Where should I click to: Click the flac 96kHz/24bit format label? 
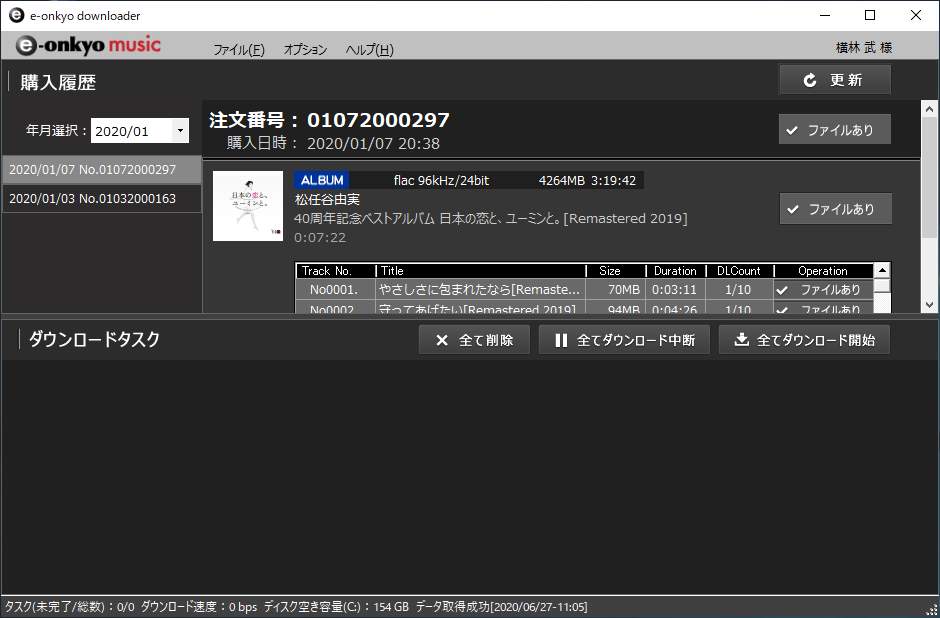[441, 180]
